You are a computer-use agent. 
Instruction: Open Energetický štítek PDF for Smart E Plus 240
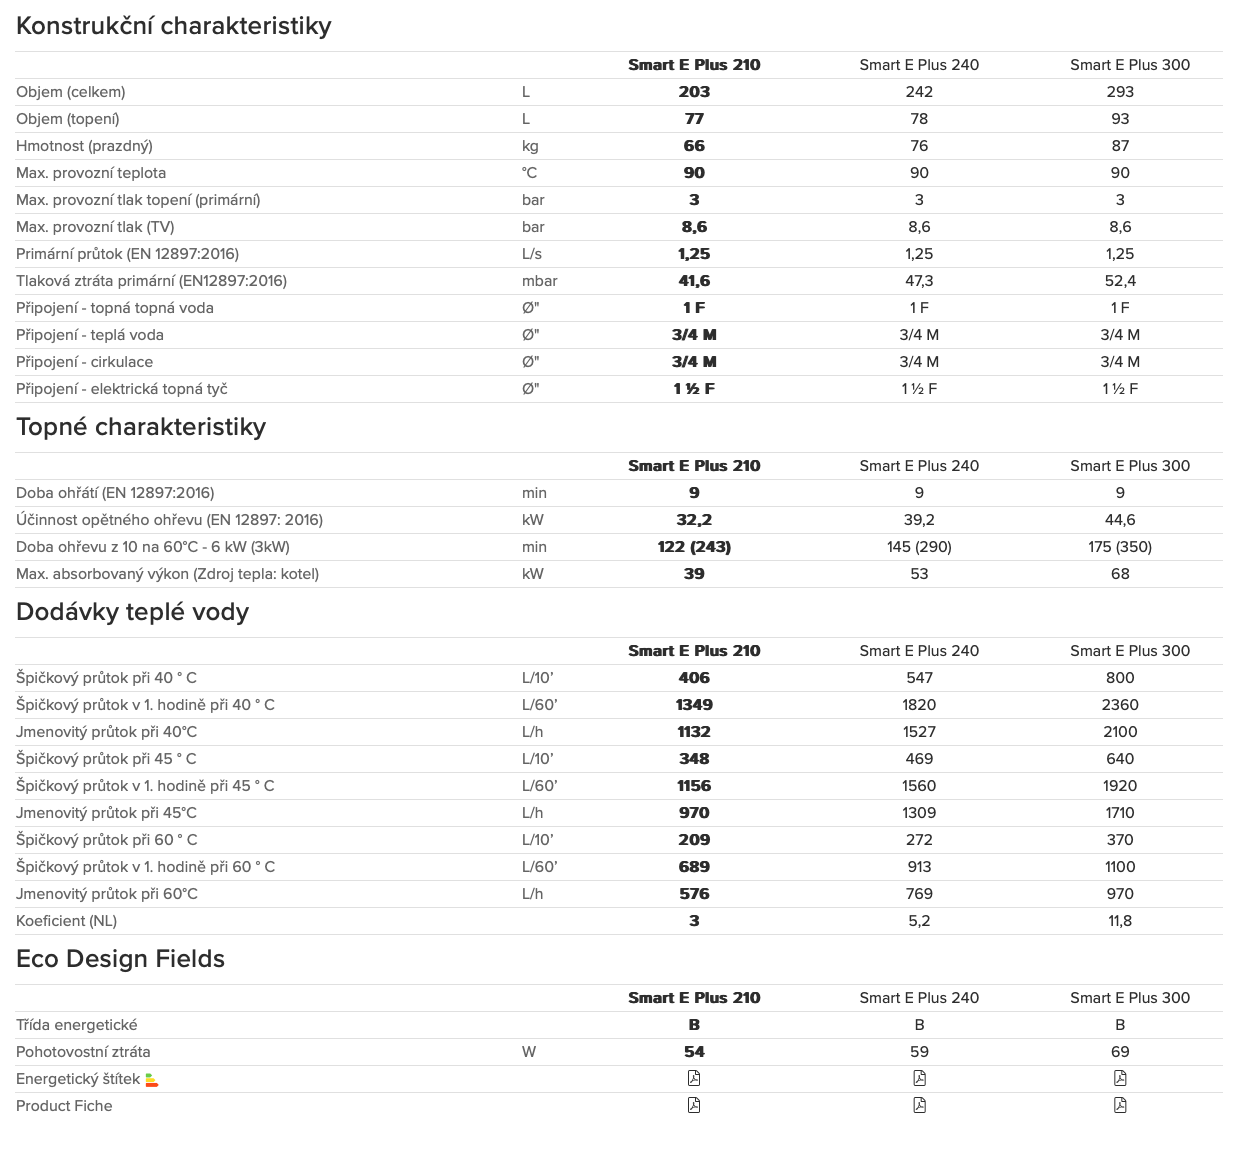click(919, 1078)
